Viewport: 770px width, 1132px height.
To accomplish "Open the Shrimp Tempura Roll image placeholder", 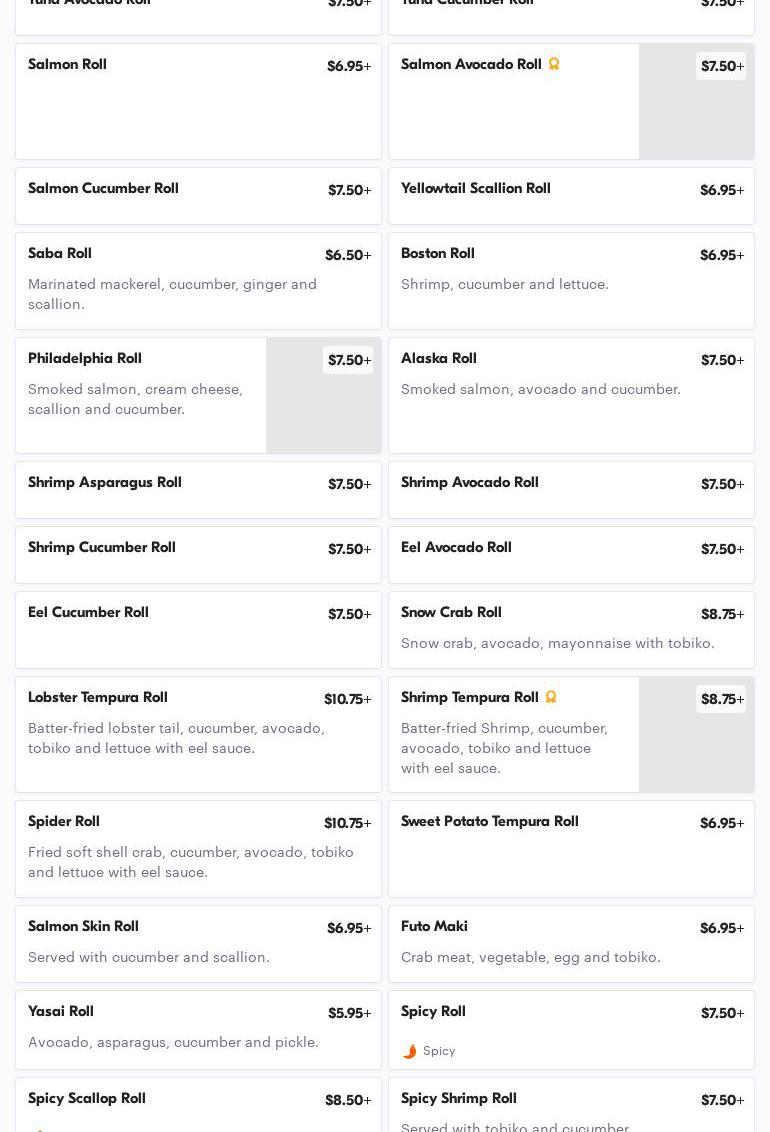I will (696, 746).
